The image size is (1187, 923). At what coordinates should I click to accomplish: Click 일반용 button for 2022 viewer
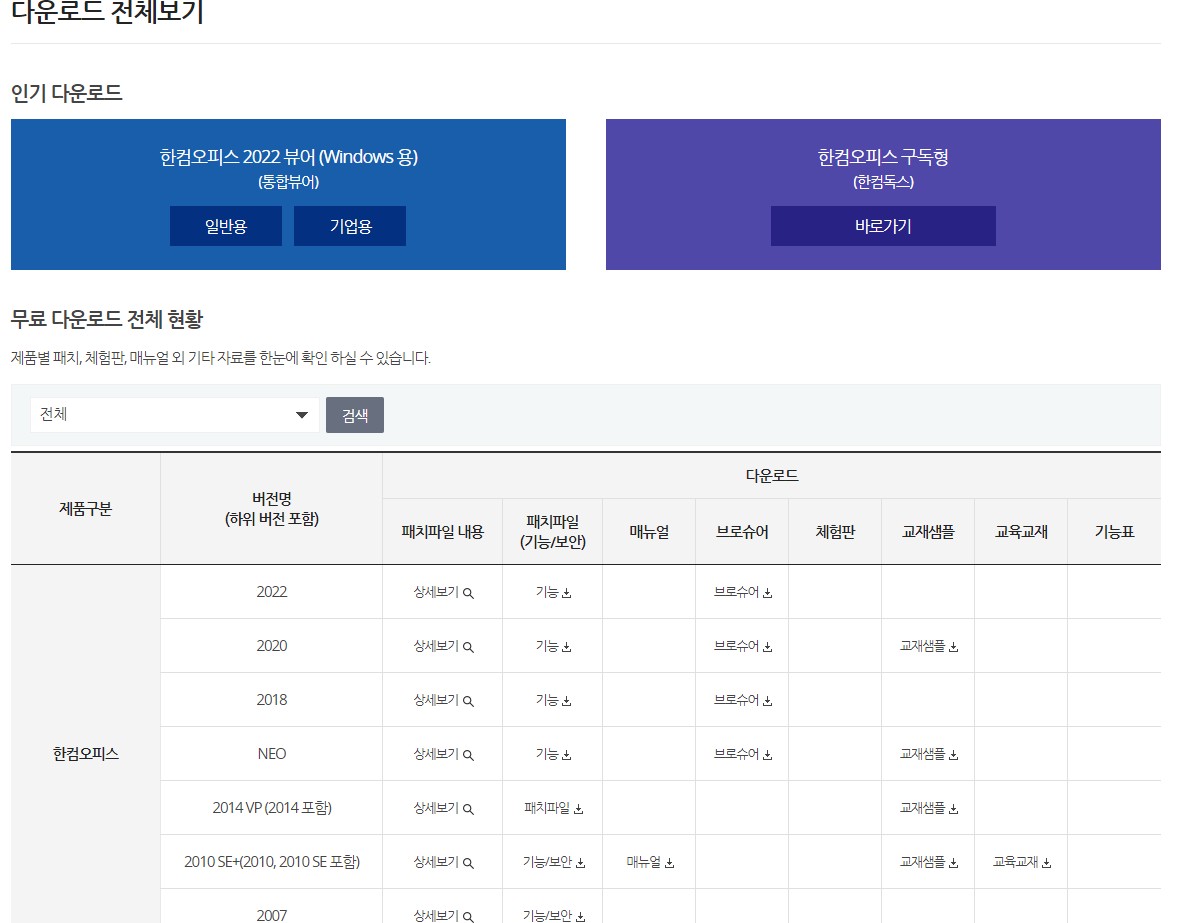coord(226,226)
